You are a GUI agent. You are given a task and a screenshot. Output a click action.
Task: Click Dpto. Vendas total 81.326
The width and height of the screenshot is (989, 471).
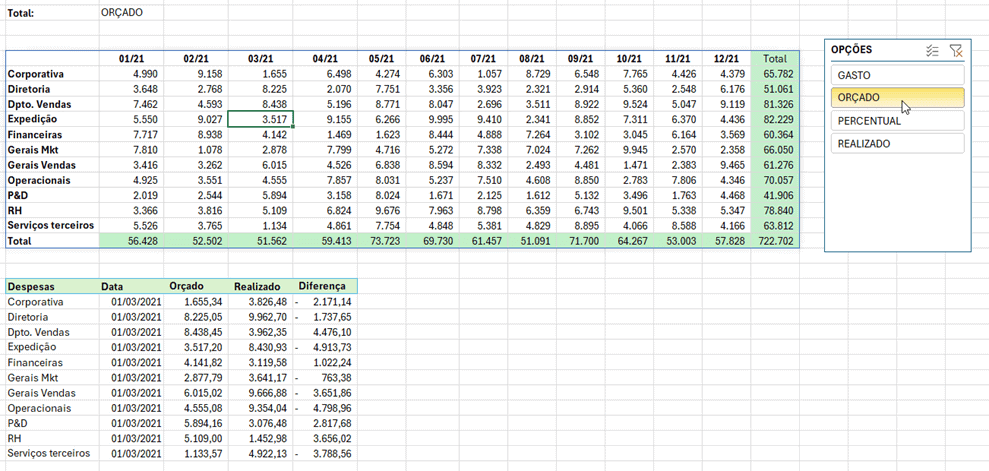coord(775,104)
